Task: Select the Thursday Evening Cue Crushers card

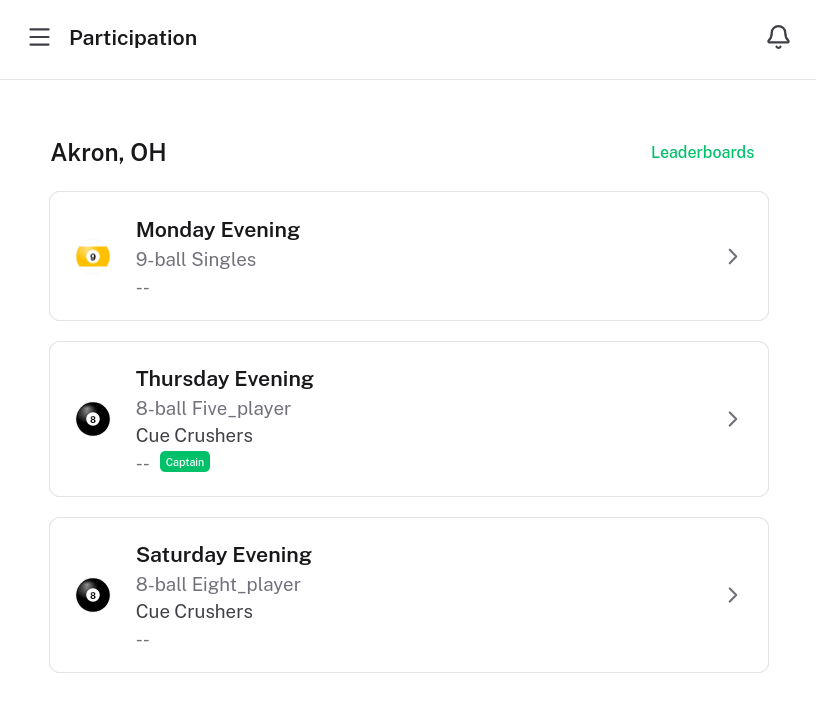Action: tap(408, 419)
